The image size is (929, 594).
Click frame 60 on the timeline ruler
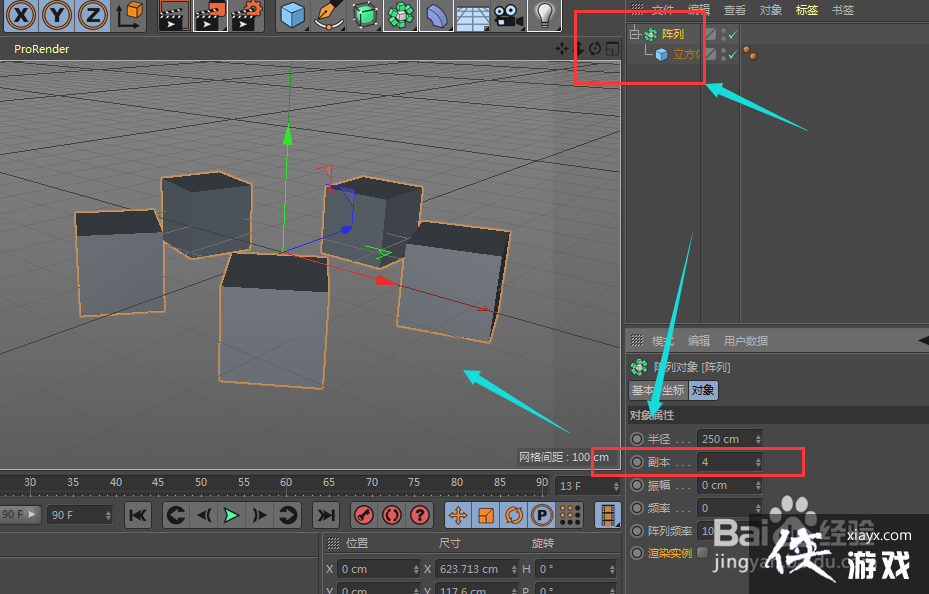(287, 482)
